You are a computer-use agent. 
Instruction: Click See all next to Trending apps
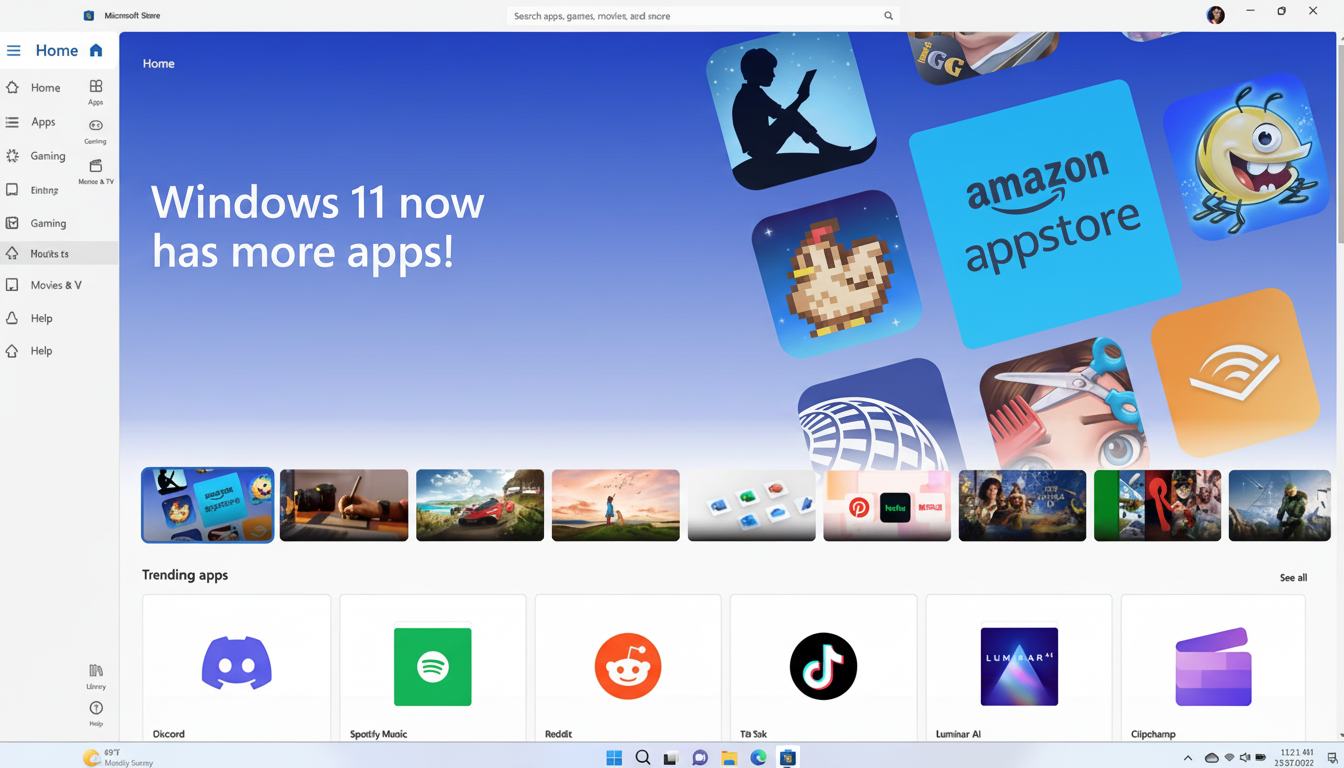[1293, 577]
